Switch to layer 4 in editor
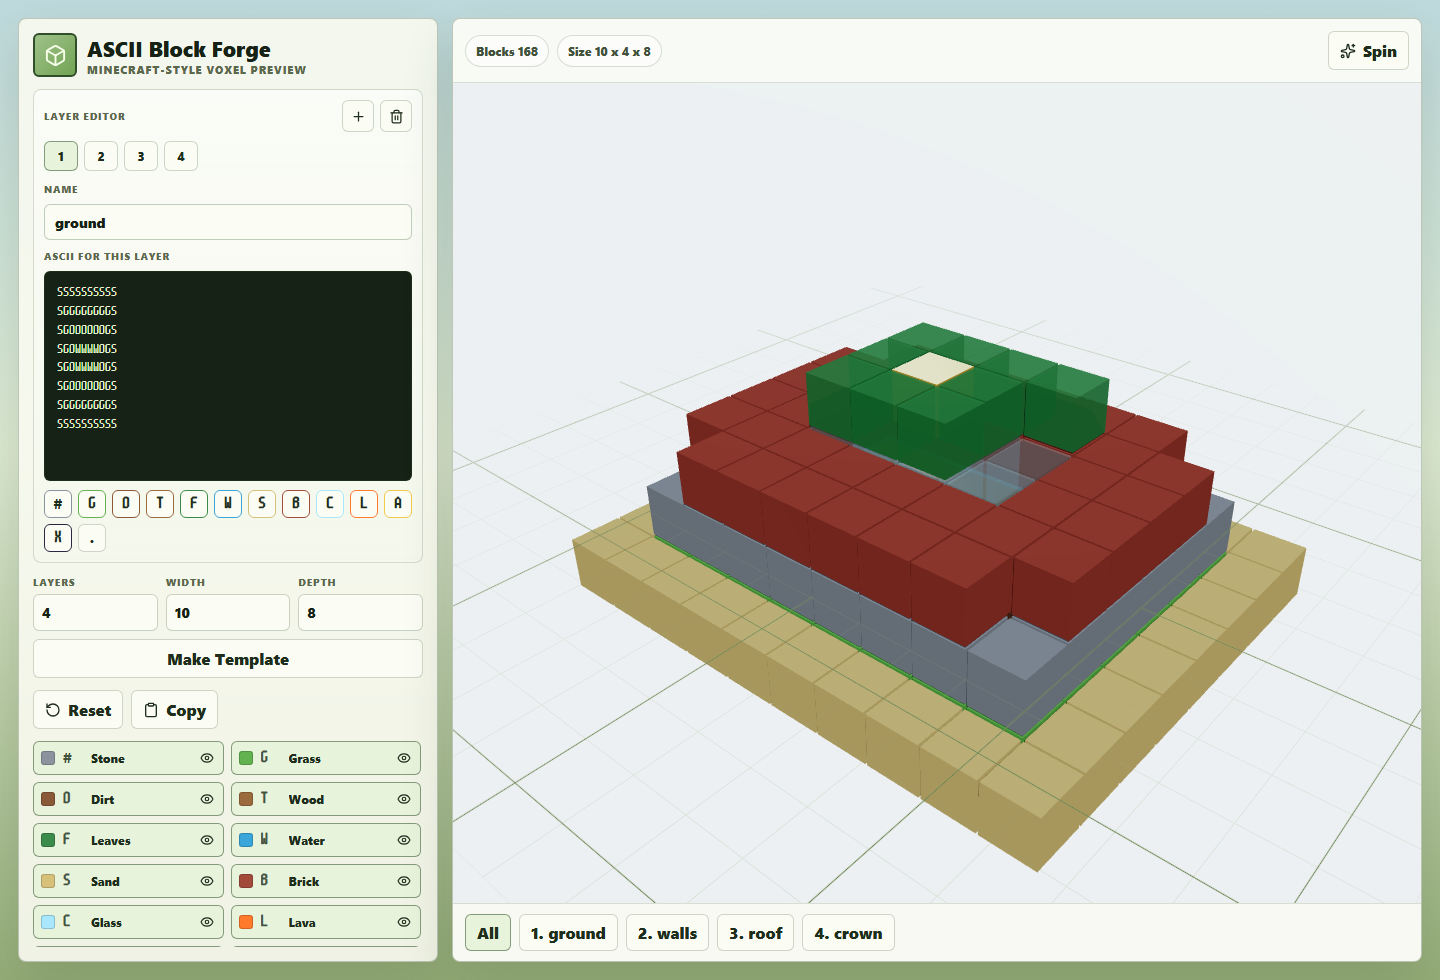Screen dimensions: 1440x980 point(181,156)
